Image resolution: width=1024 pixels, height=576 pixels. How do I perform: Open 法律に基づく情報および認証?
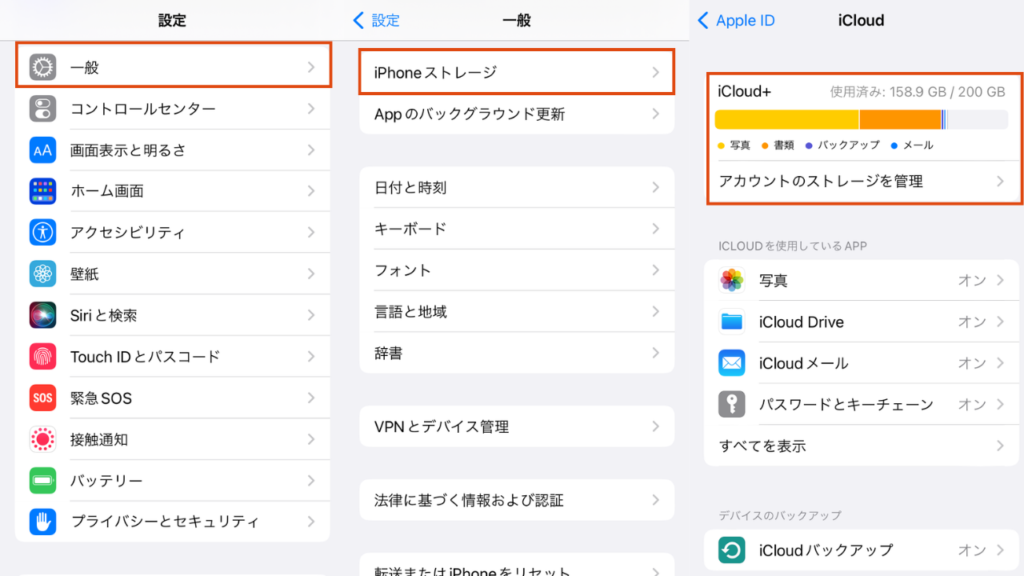[x=517, y=500]
